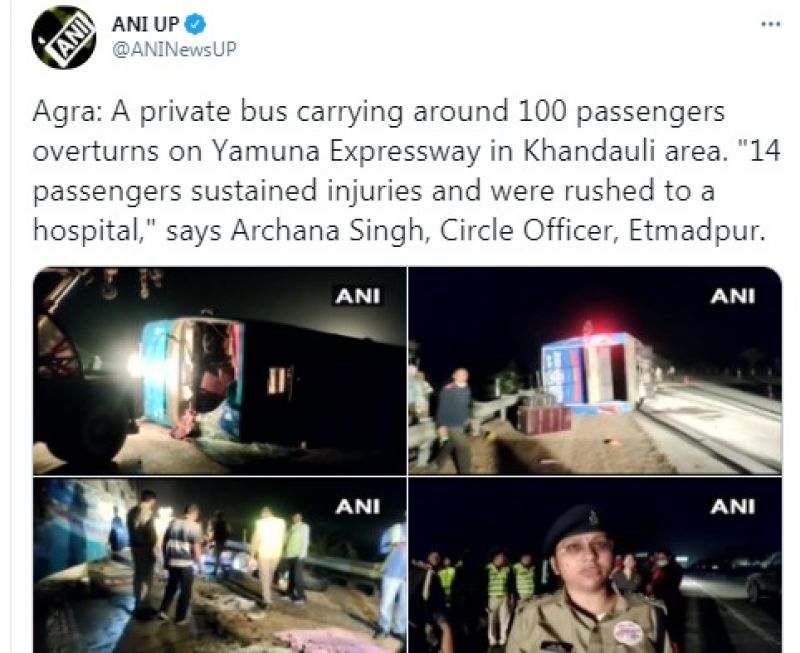Open bottom-left photo of people near bus

220,565
